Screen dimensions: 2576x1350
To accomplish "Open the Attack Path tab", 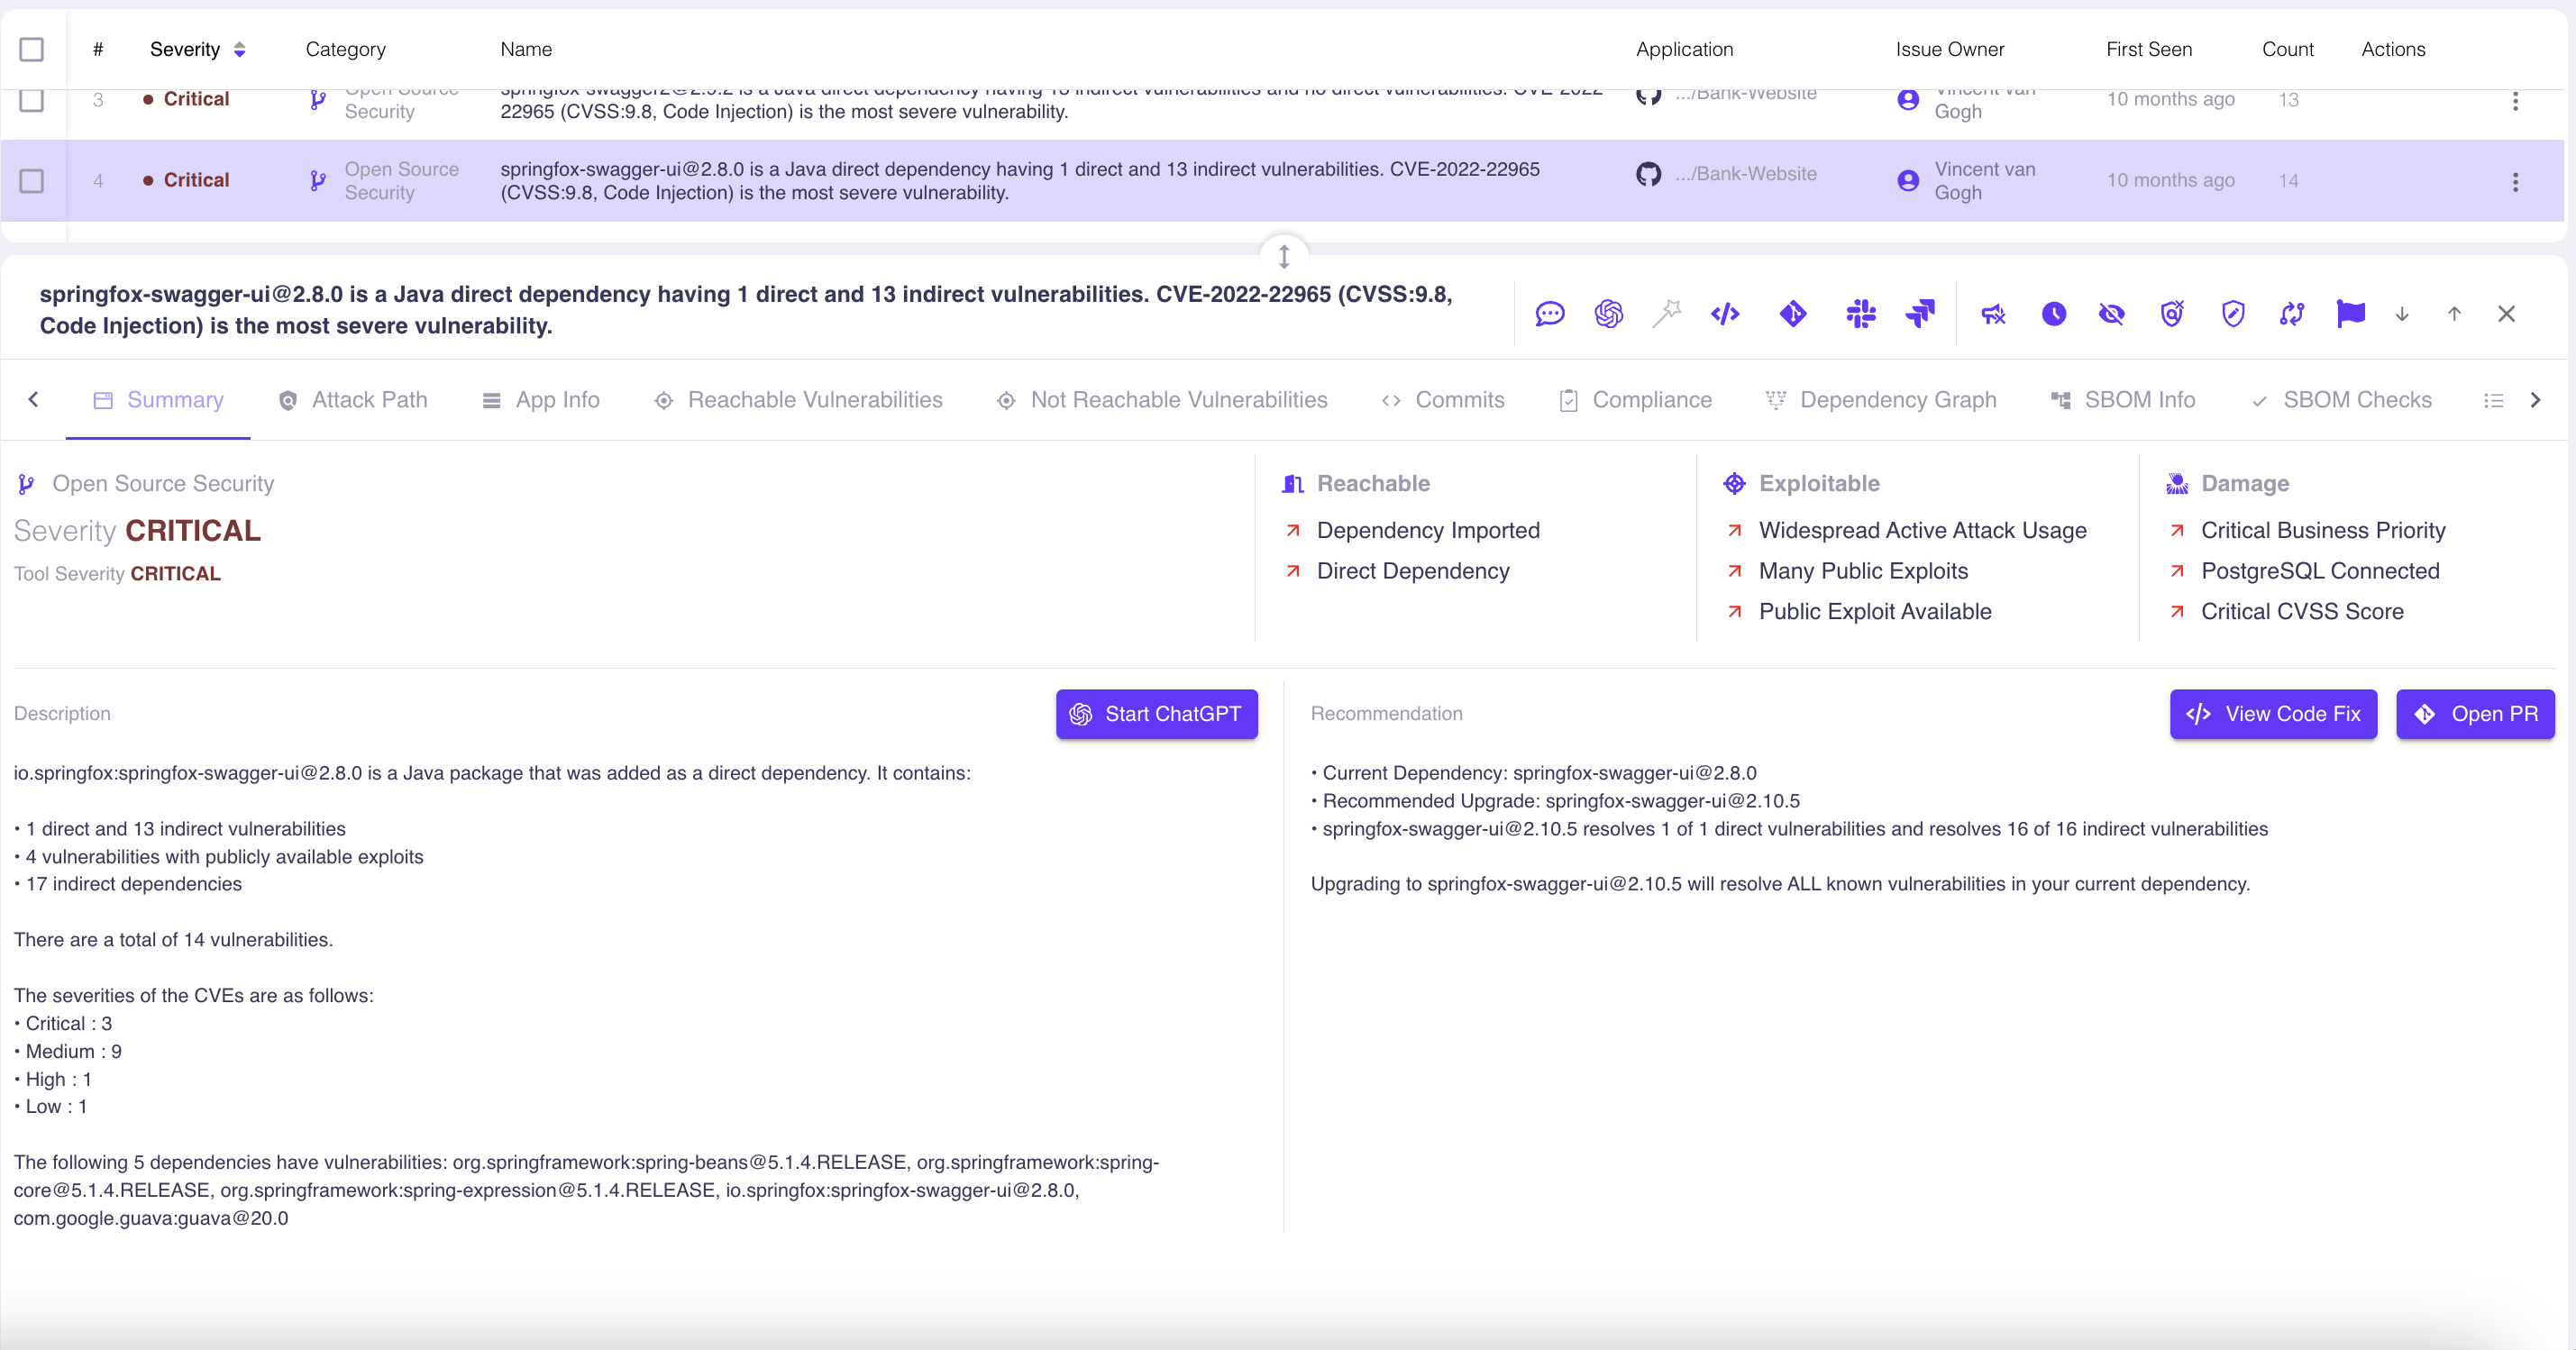I will (x=353, y=400).
